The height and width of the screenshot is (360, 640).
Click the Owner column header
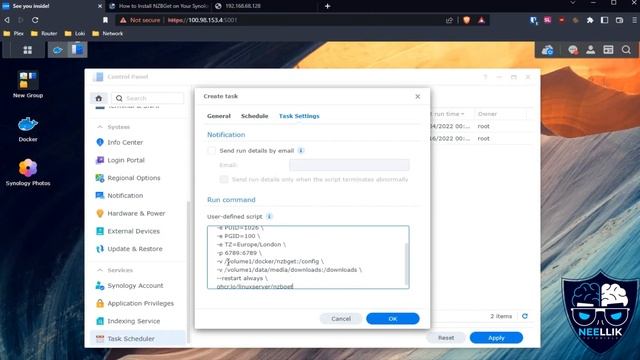[487, 114]
